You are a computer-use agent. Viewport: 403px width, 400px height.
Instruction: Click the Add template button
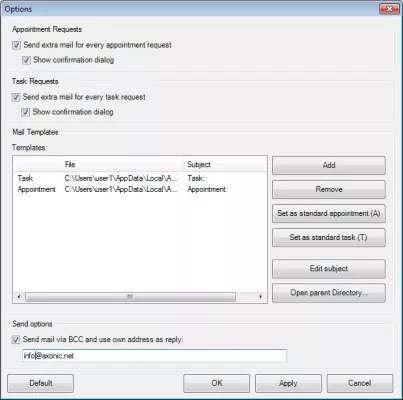tap(329, 165)
